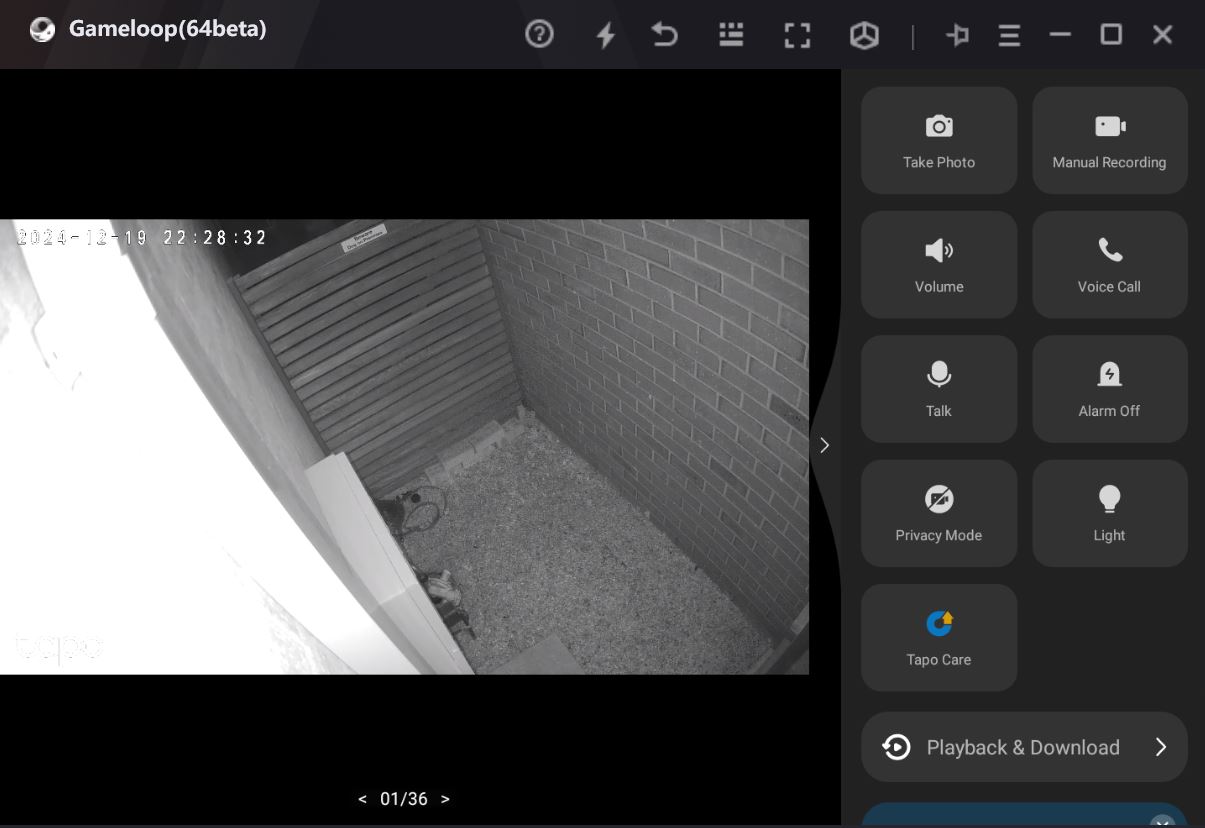
Task: Collapse the side control panel arrow
Action: click(x=824, y=445)
